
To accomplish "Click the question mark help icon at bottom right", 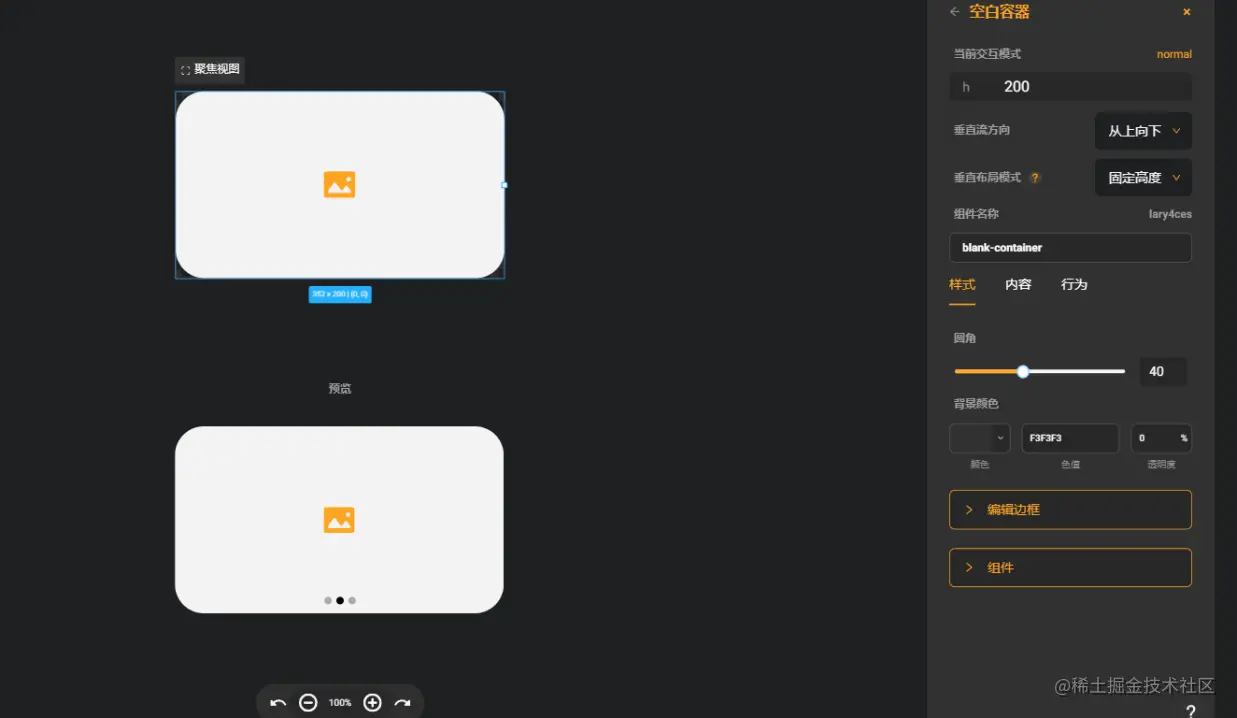I will point(1190,711).
